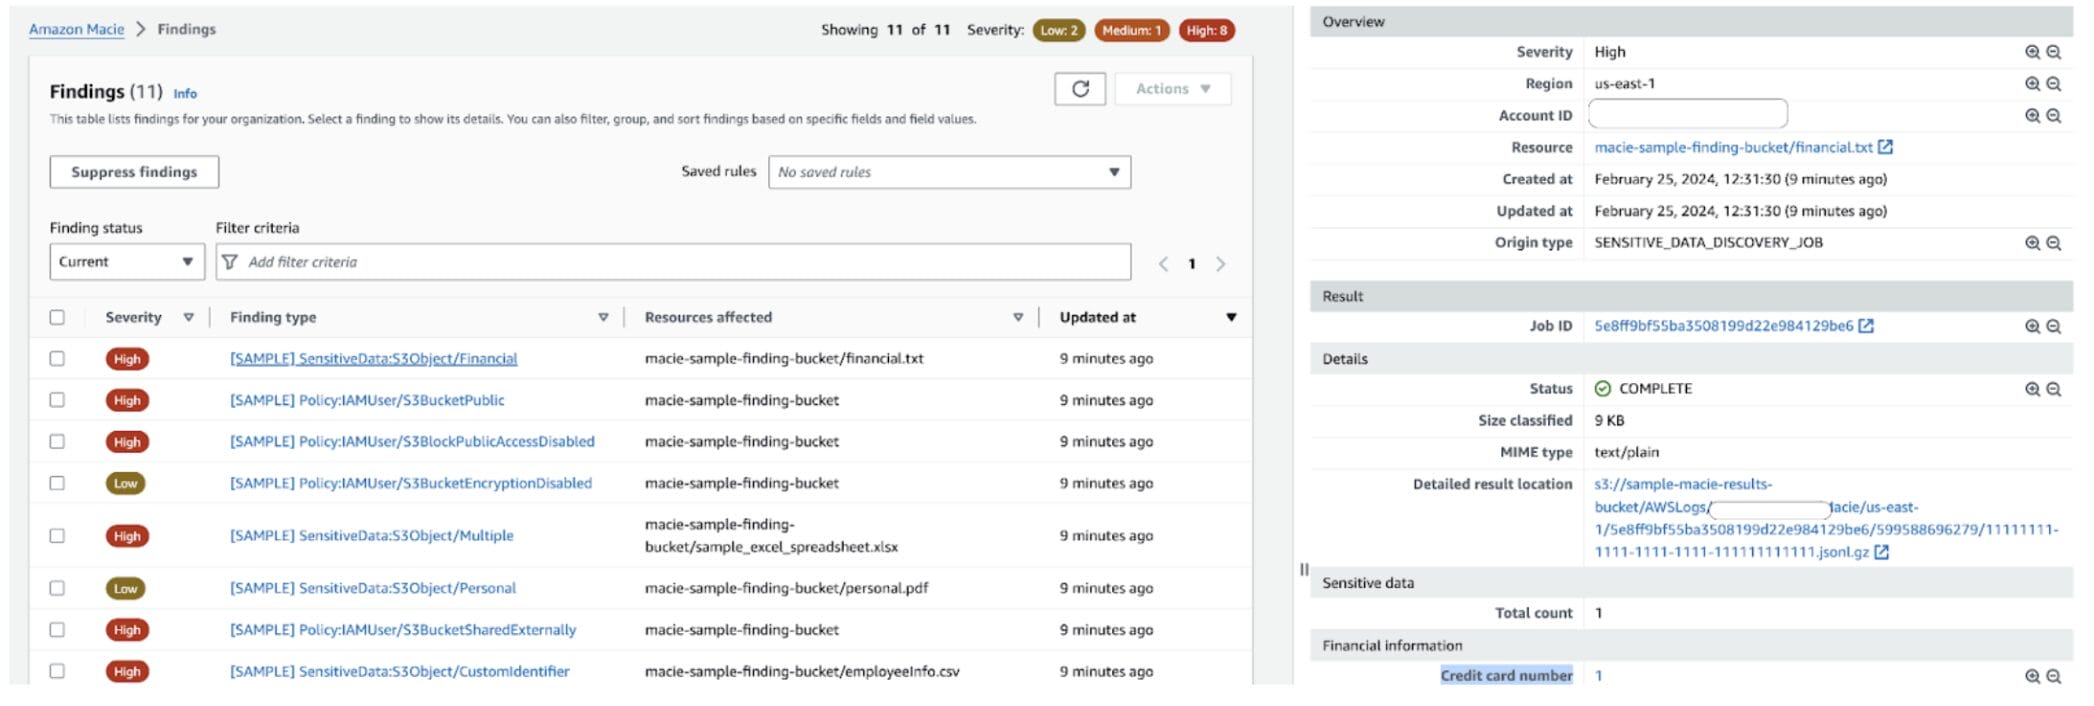The image size is (2094, 706).
Task: Open the detailed result location external link icon
Action: [1881, 552]
